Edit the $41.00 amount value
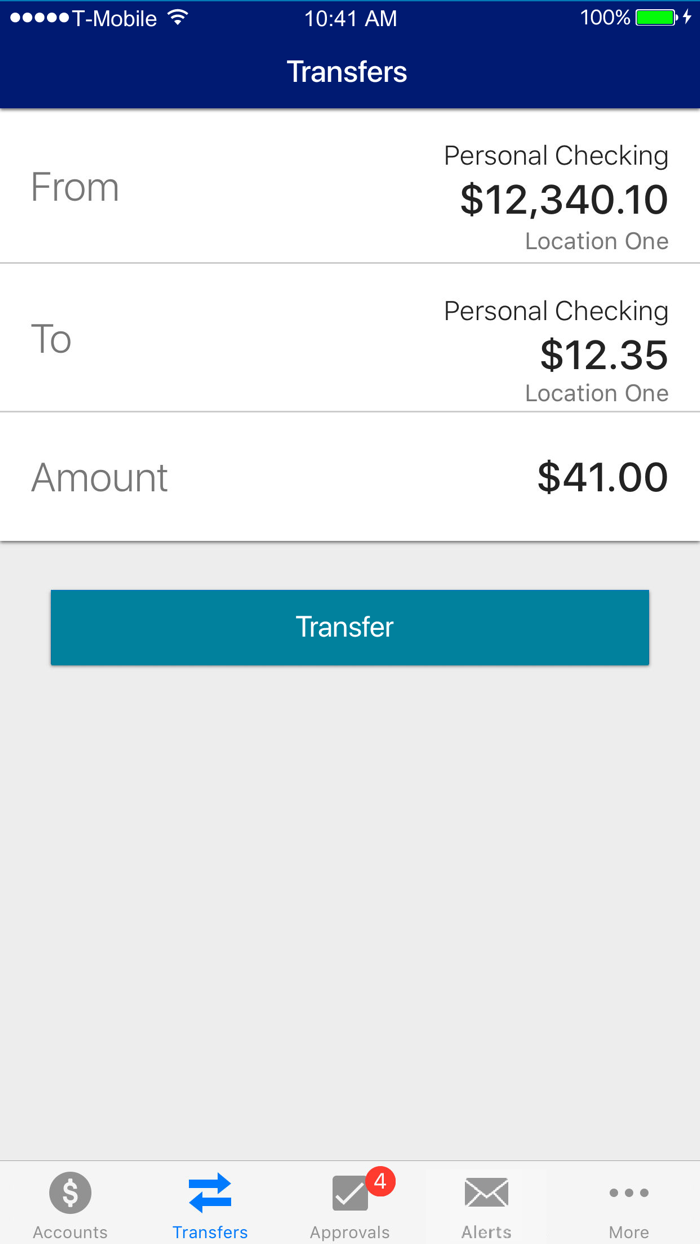 click(x=602, y=477)
